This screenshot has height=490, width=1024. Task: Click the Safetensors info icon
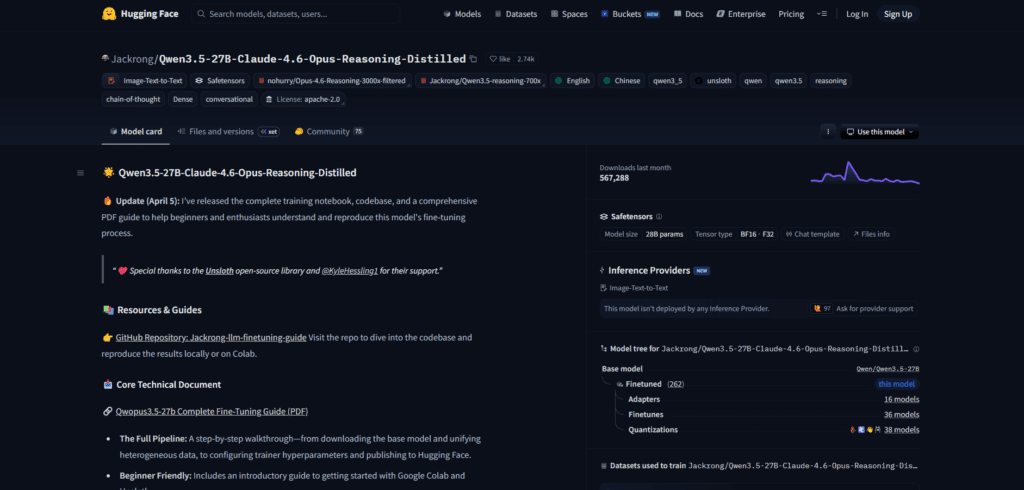(x=659, y=216)
